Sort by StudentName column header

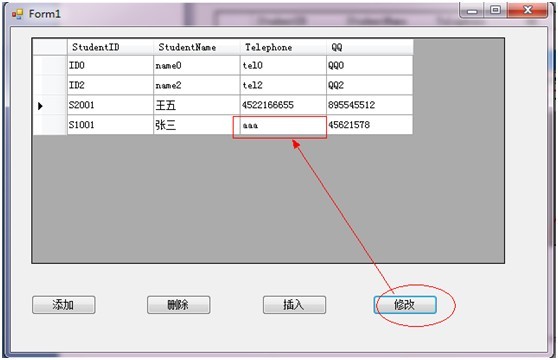click(197, 47)
